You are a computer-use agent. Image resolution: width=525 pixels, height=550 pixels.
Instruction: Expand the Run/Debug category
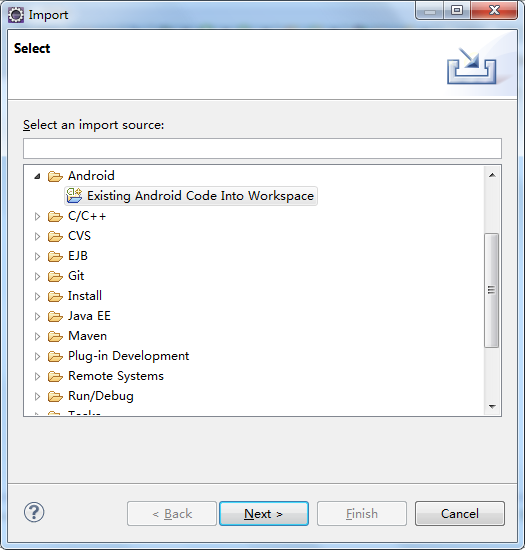tap(37, 396)
